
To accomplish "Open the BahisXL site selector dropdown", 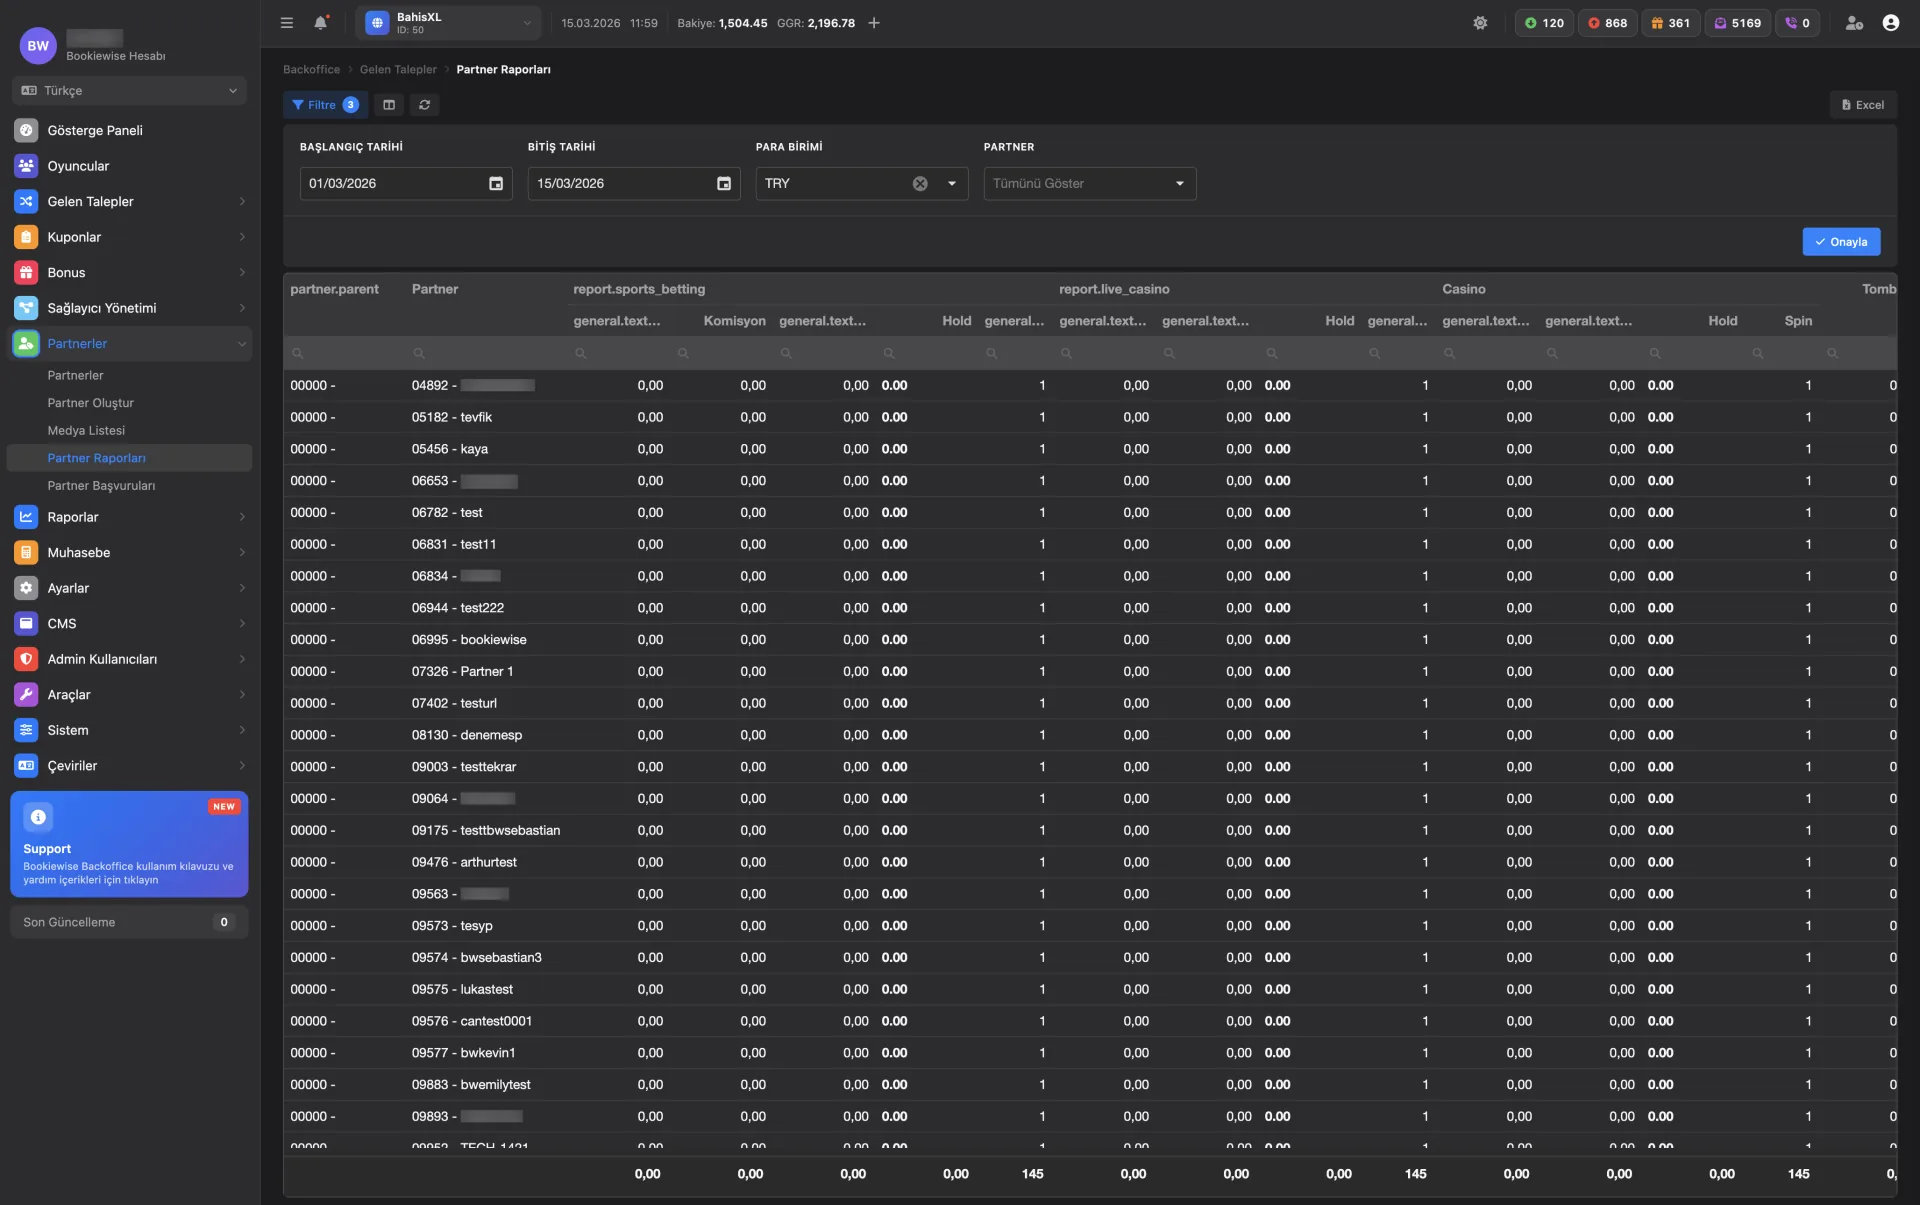I will coord(448,23).
